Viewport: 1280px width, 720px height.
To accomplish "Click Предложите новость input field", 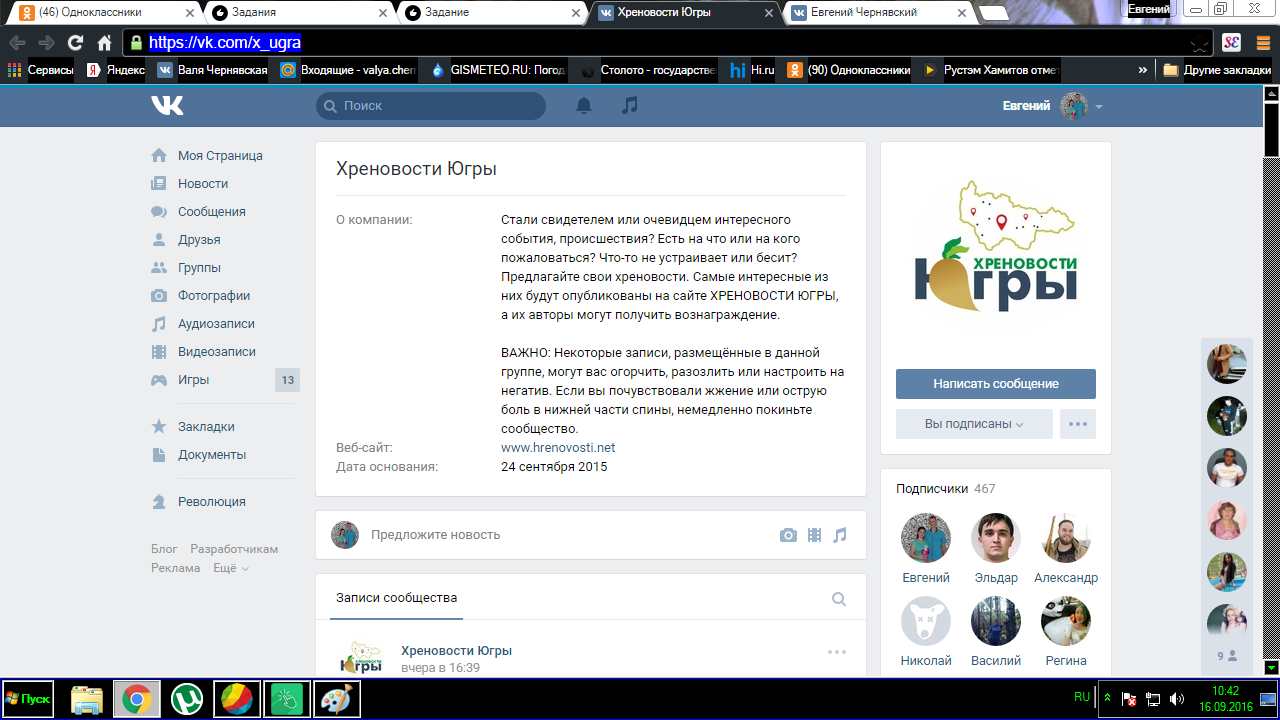I will 570,535.
